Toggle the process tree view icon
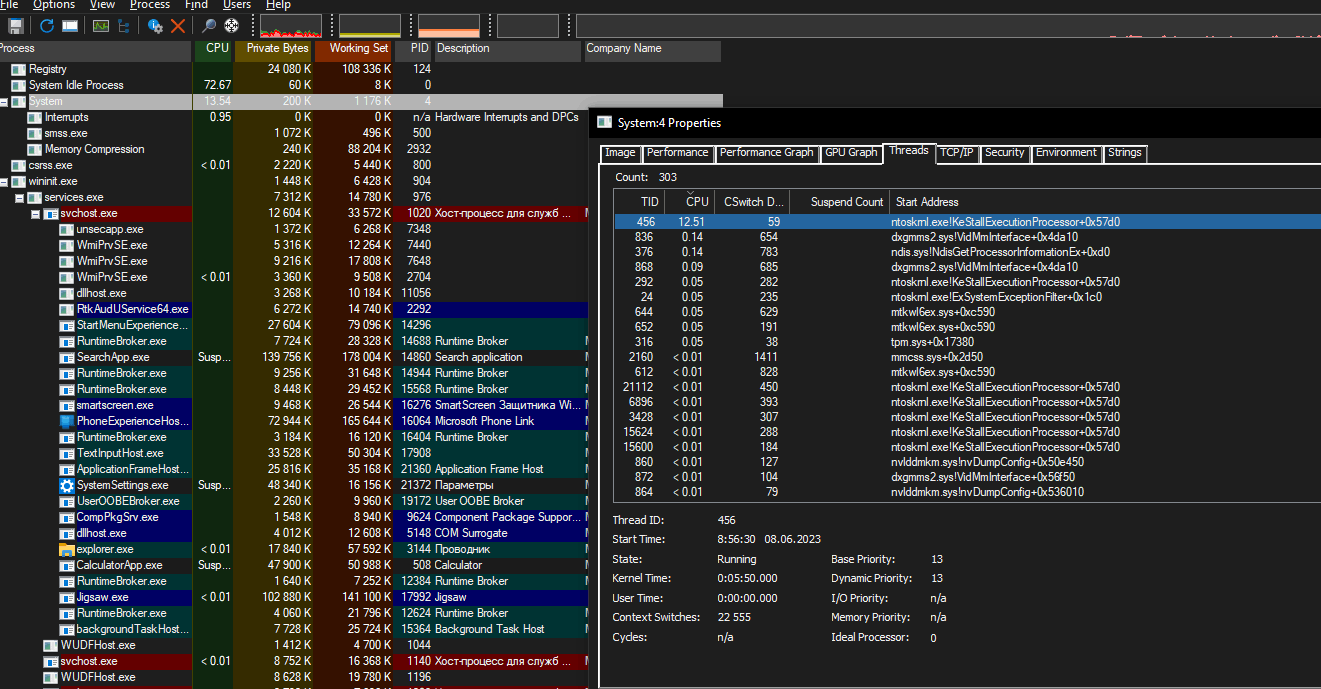This screenshot has height=689, width=1321. pyautogui.click(x=124, y=26)
